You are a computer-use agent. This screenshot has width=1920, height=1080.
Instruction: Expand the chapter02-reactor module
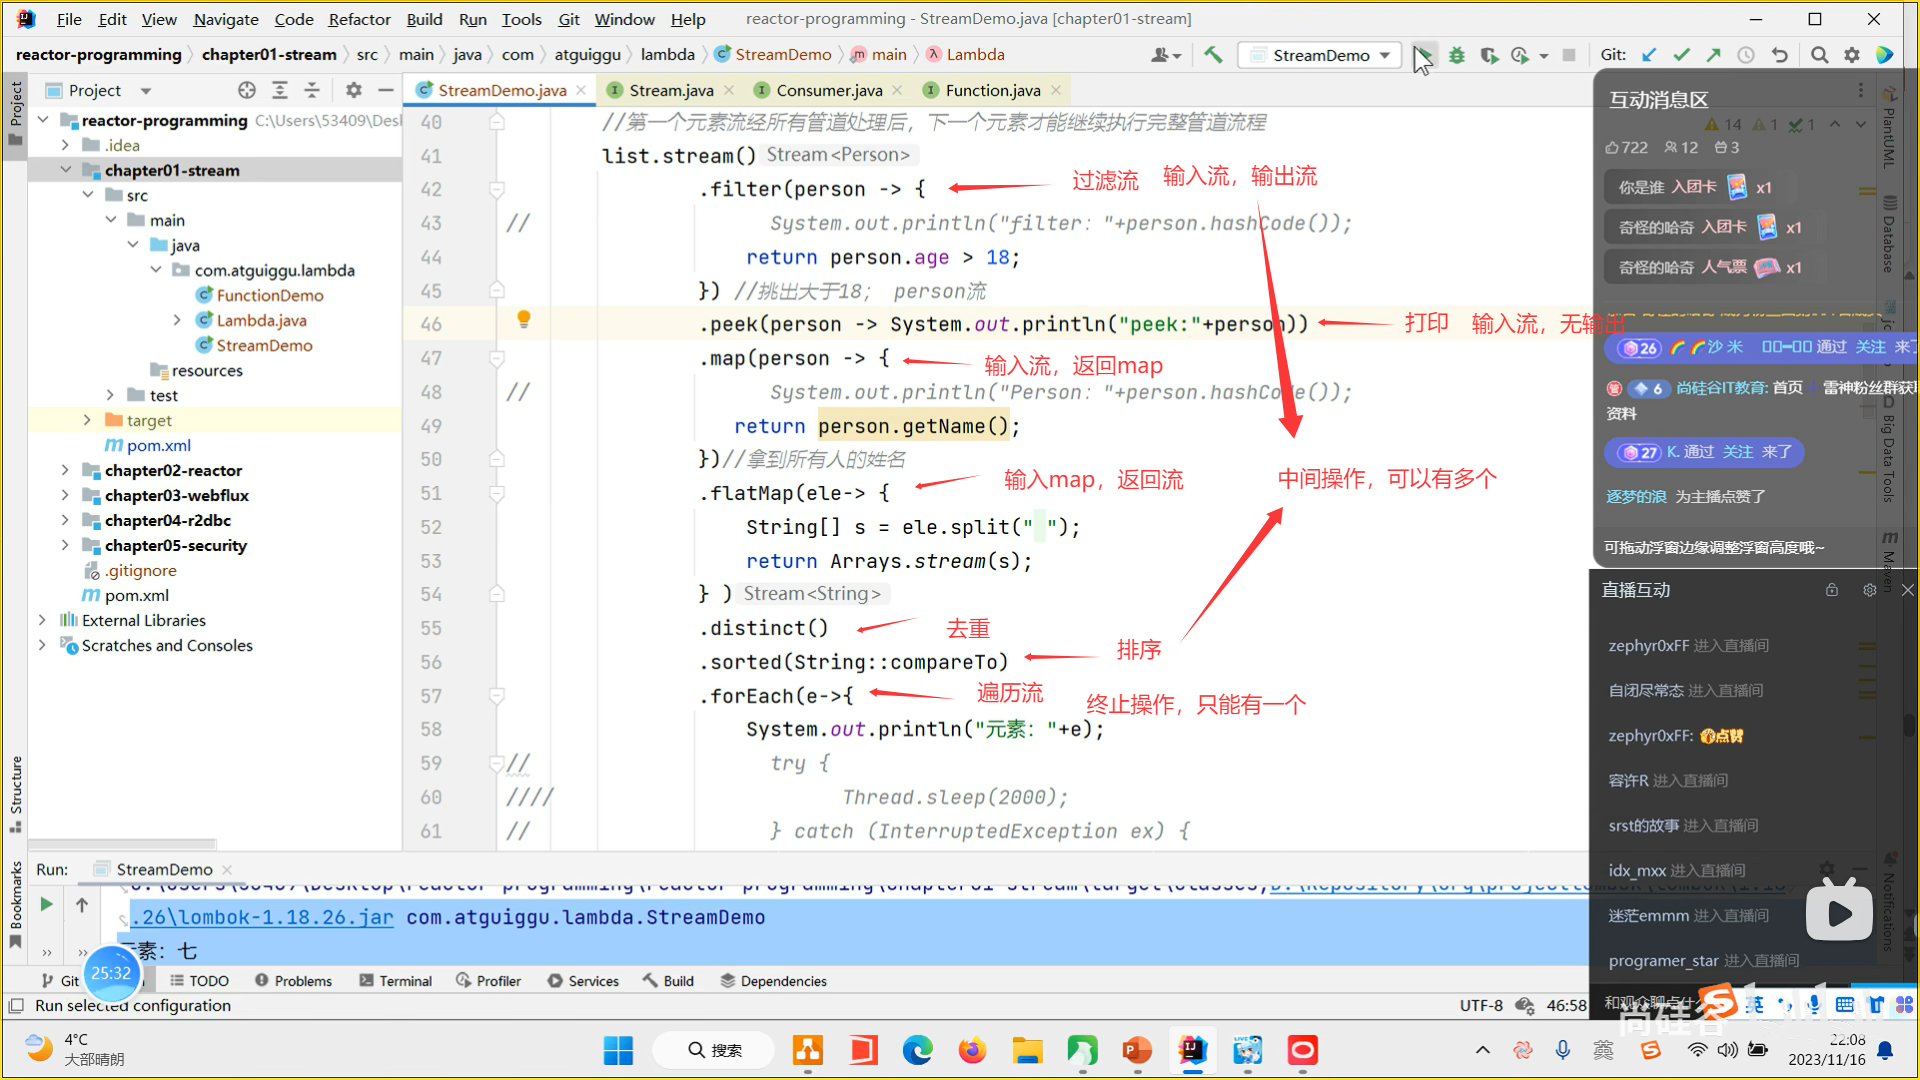tap(65, 470)
